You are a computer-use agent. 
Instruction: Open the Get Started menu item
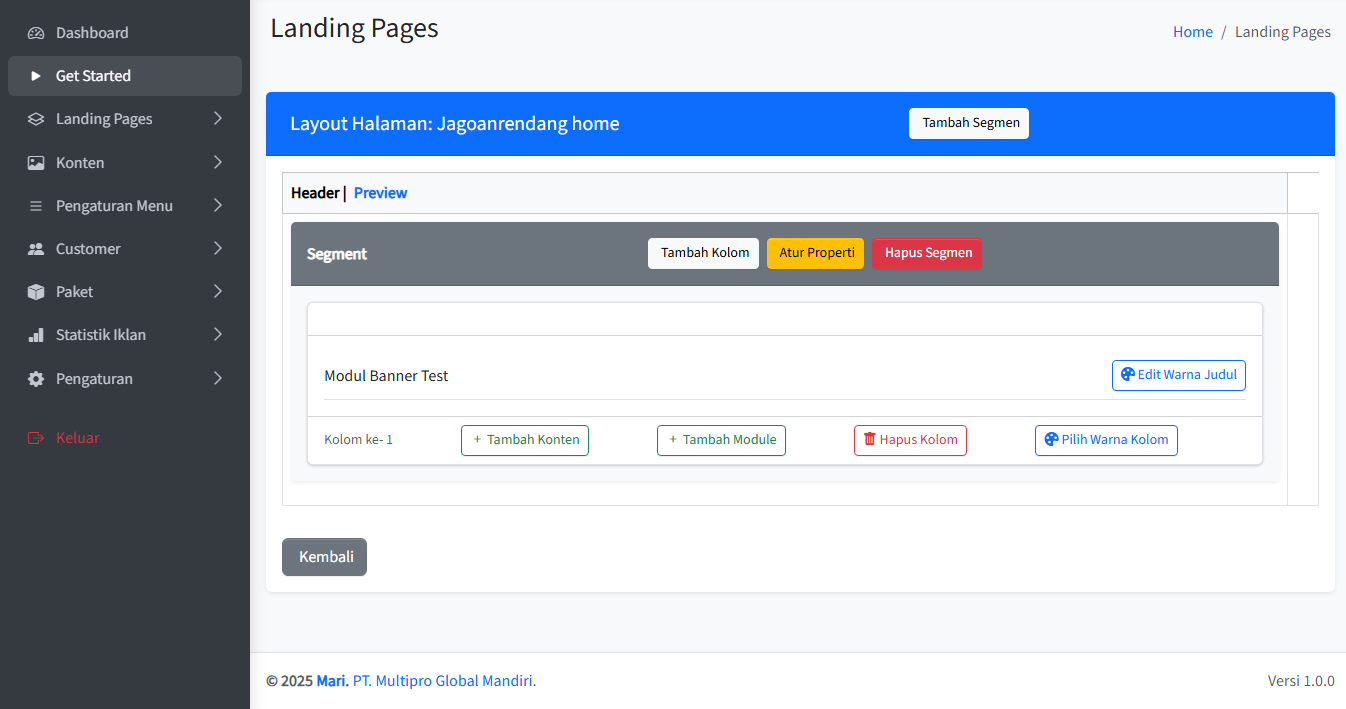click(x=93, y=76)
